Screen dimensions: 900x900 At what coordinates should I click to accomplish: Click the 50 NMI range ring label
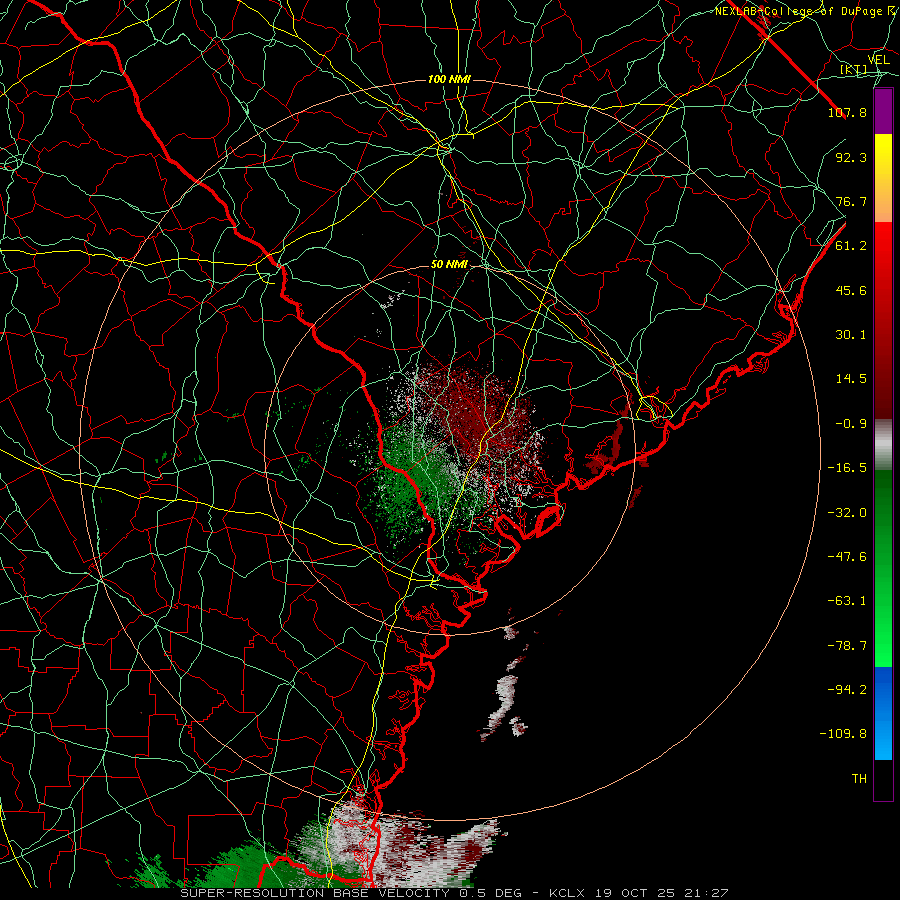tap(449, 265)
